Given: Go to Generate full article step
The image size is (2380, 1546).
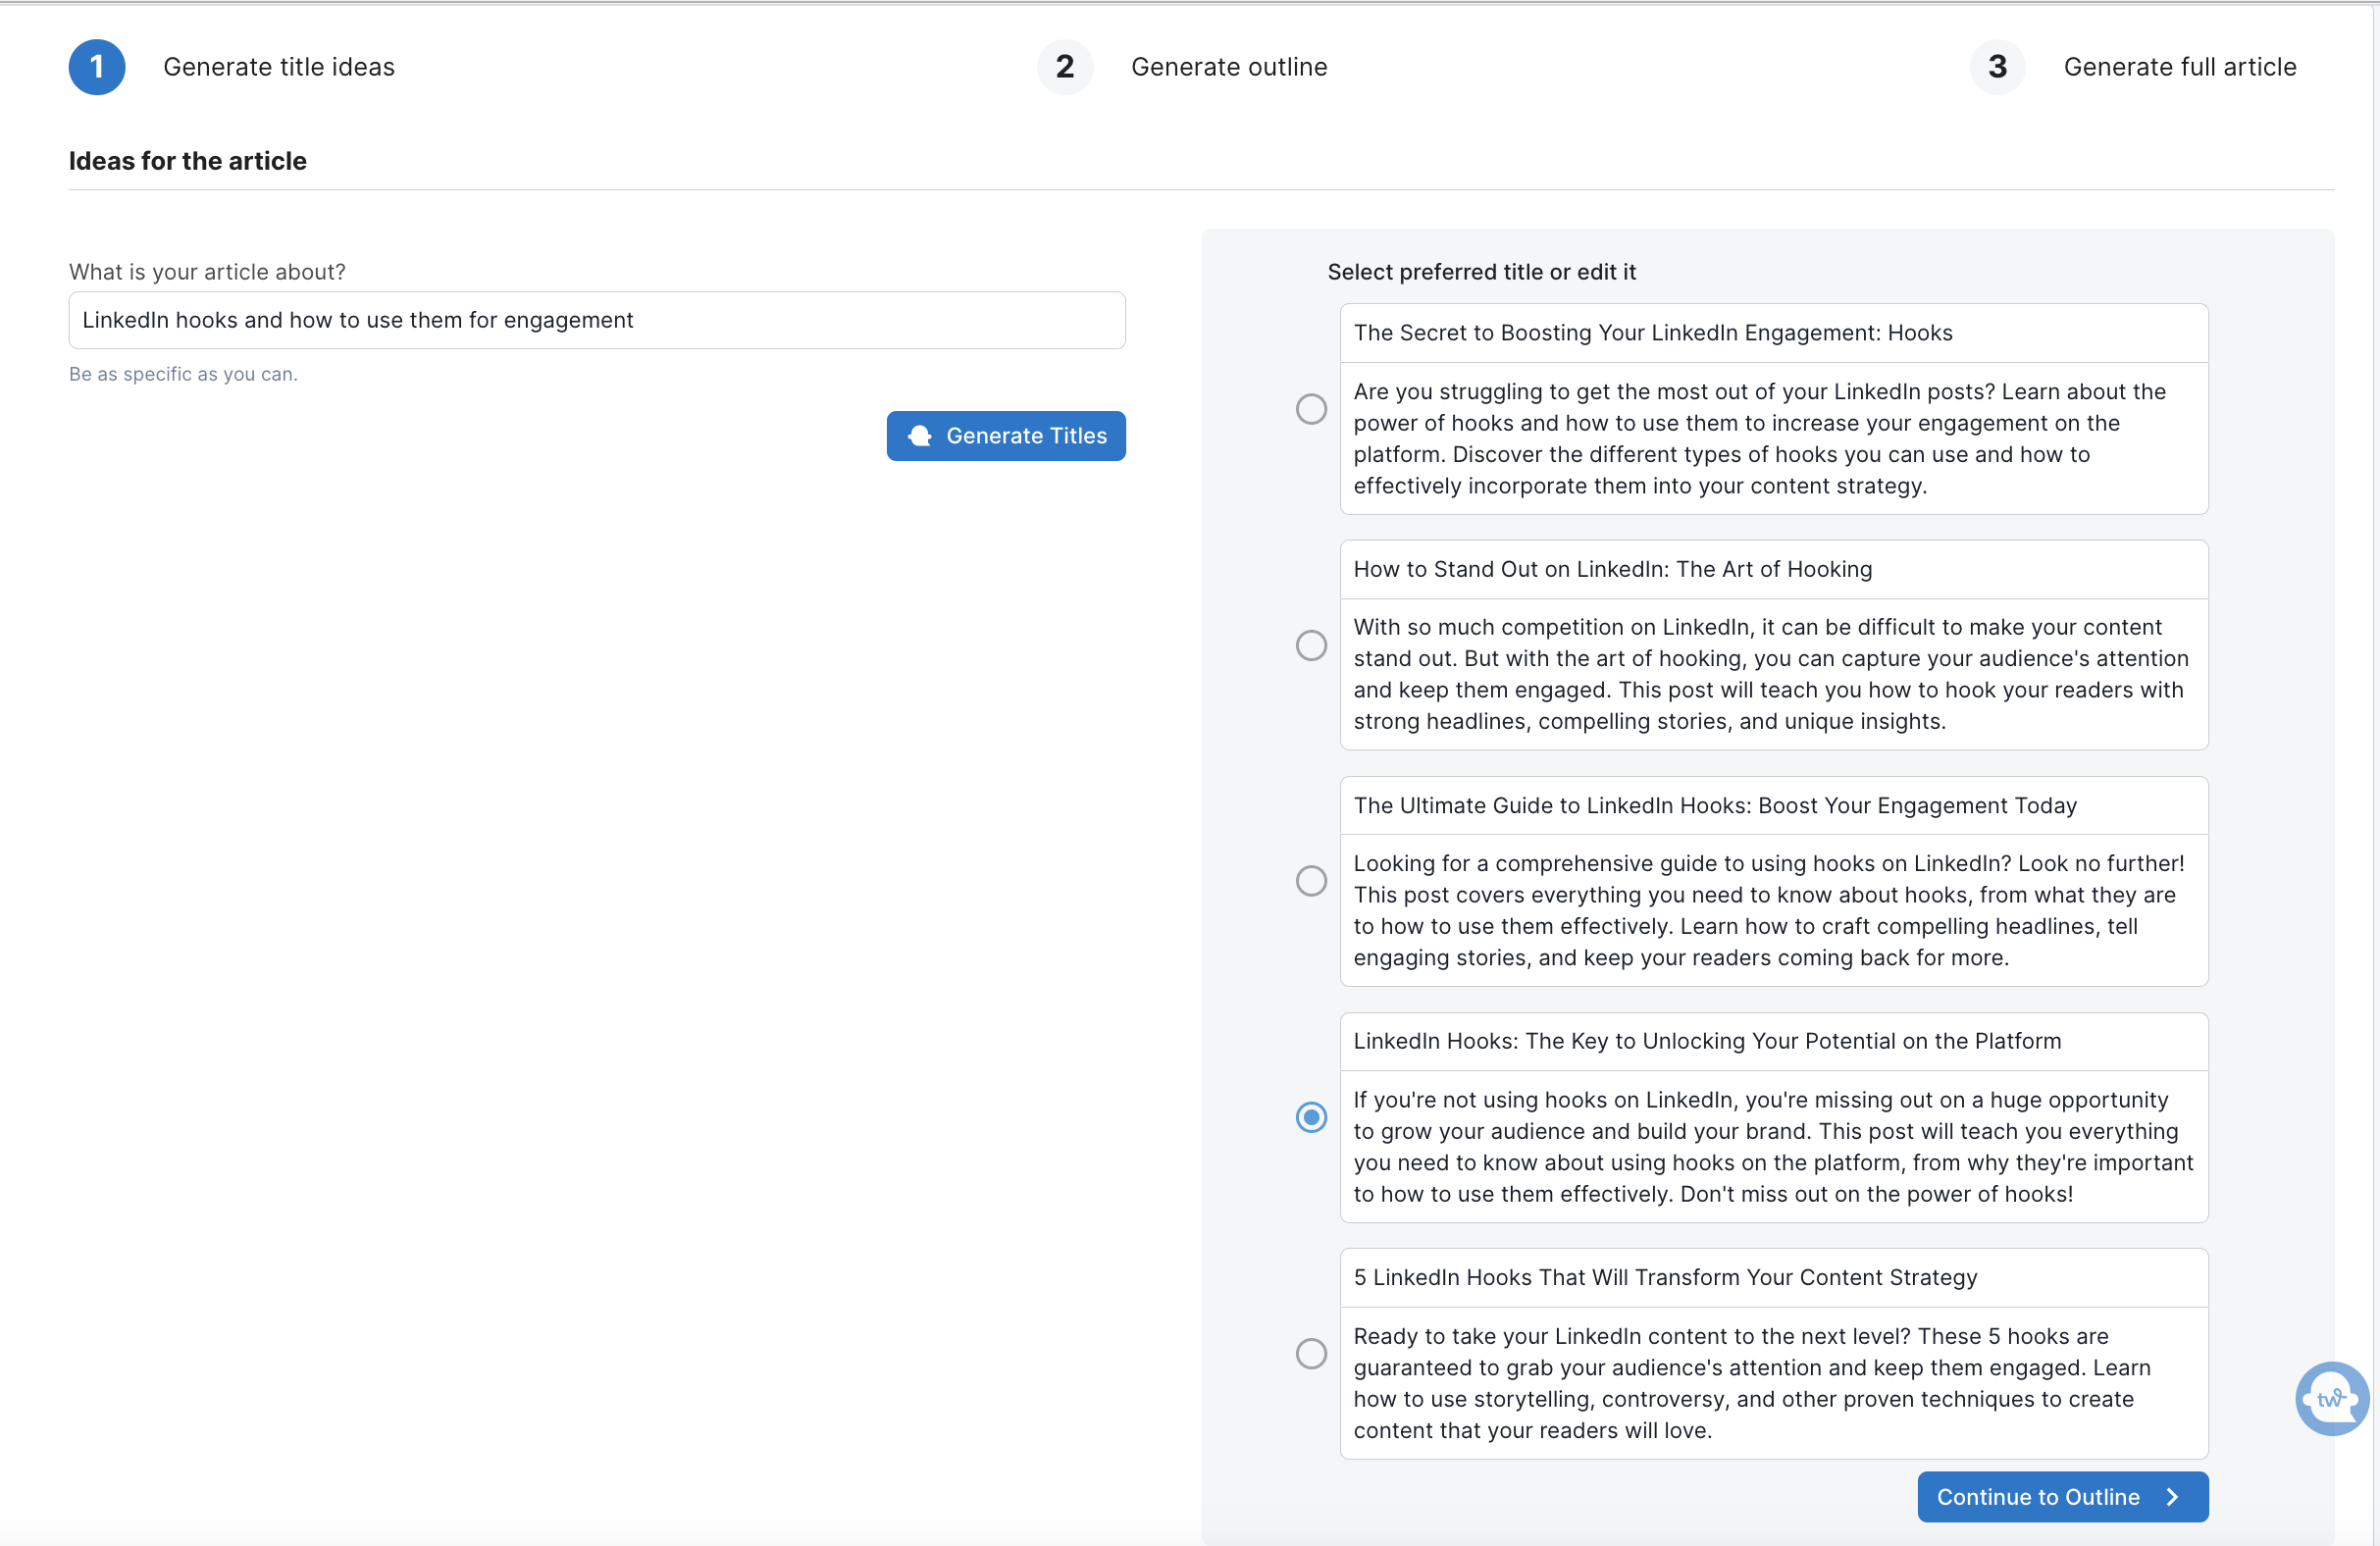Looking at the screenshot, I should 2180,67.
